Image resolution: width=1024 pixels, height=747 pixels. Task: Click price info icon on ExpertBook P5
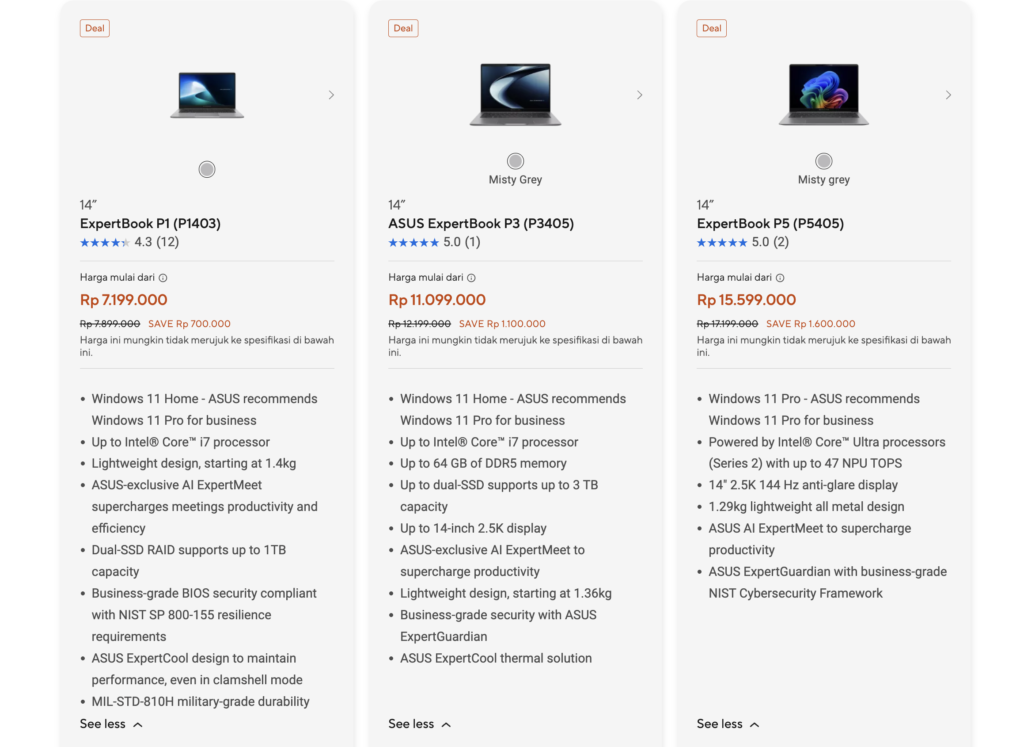pyautogui.click(x=780, y=278)
